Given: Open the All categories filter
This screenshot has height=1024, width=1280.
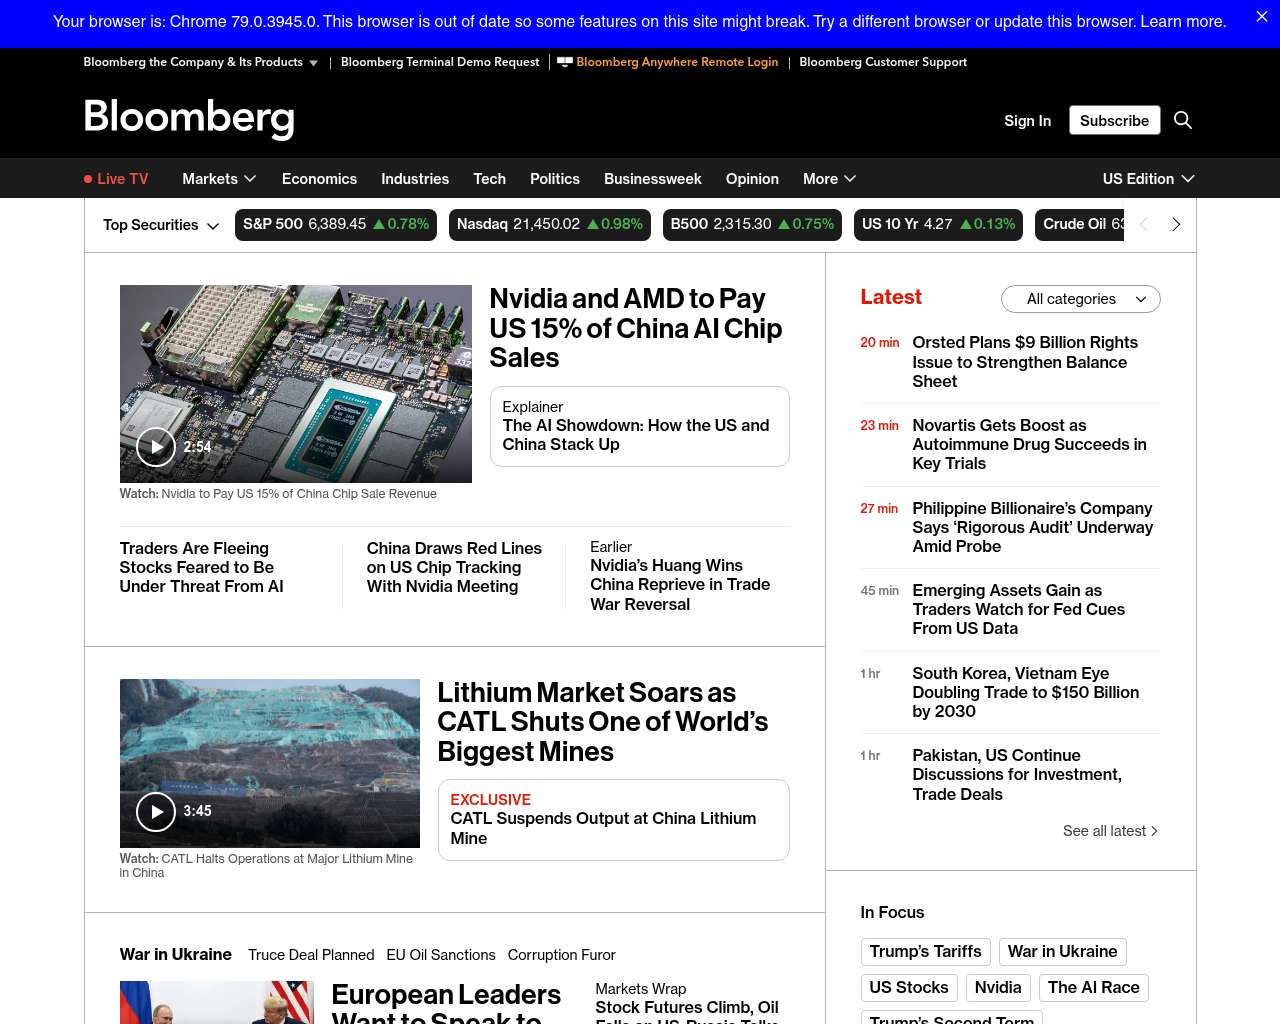Looking at the screenshot, I should pyautogui.click(x=1081, y=299).
